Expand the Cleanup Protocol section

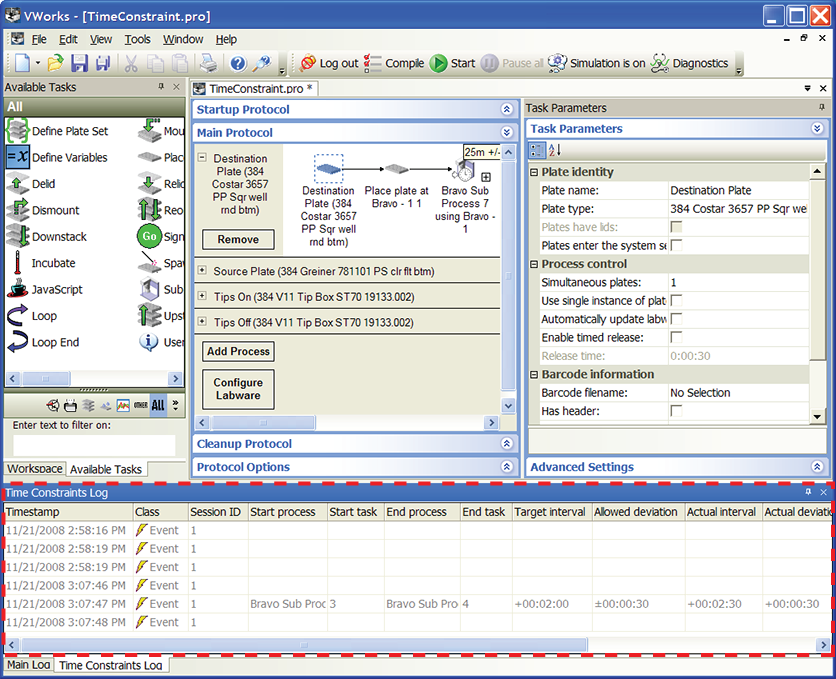coord(507,444)
